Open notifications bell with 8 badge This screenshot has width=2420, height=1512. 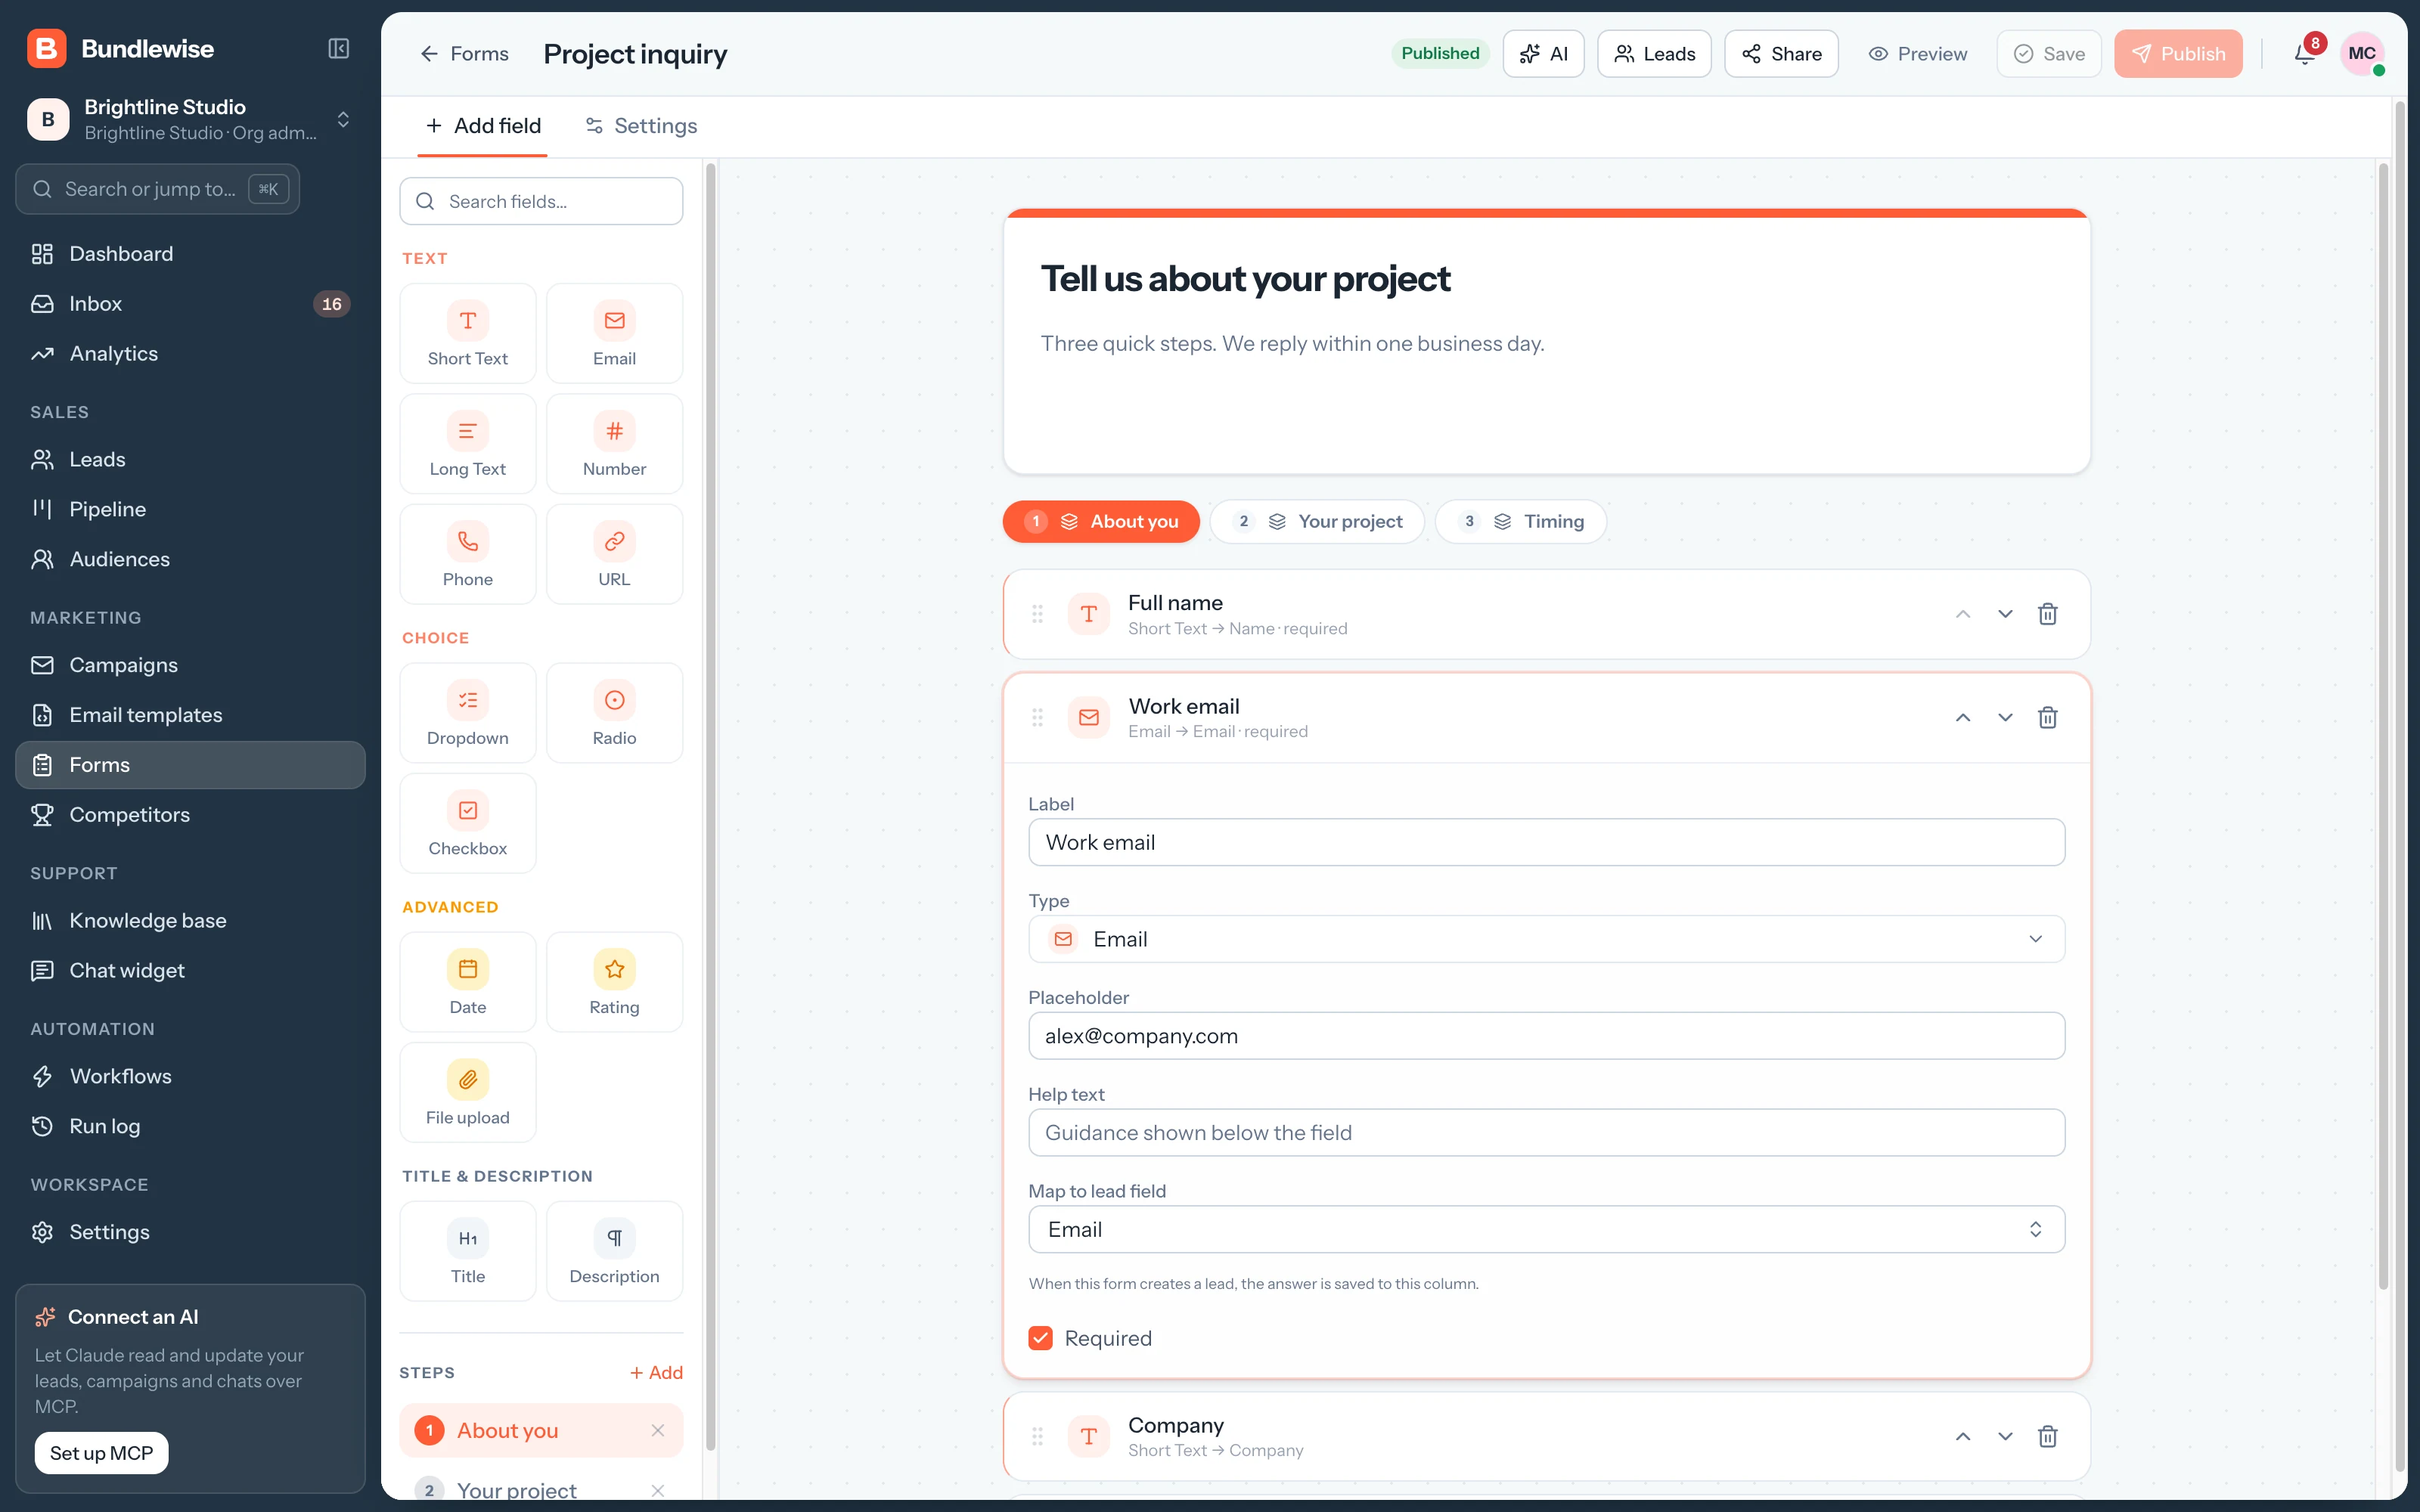2305,54
